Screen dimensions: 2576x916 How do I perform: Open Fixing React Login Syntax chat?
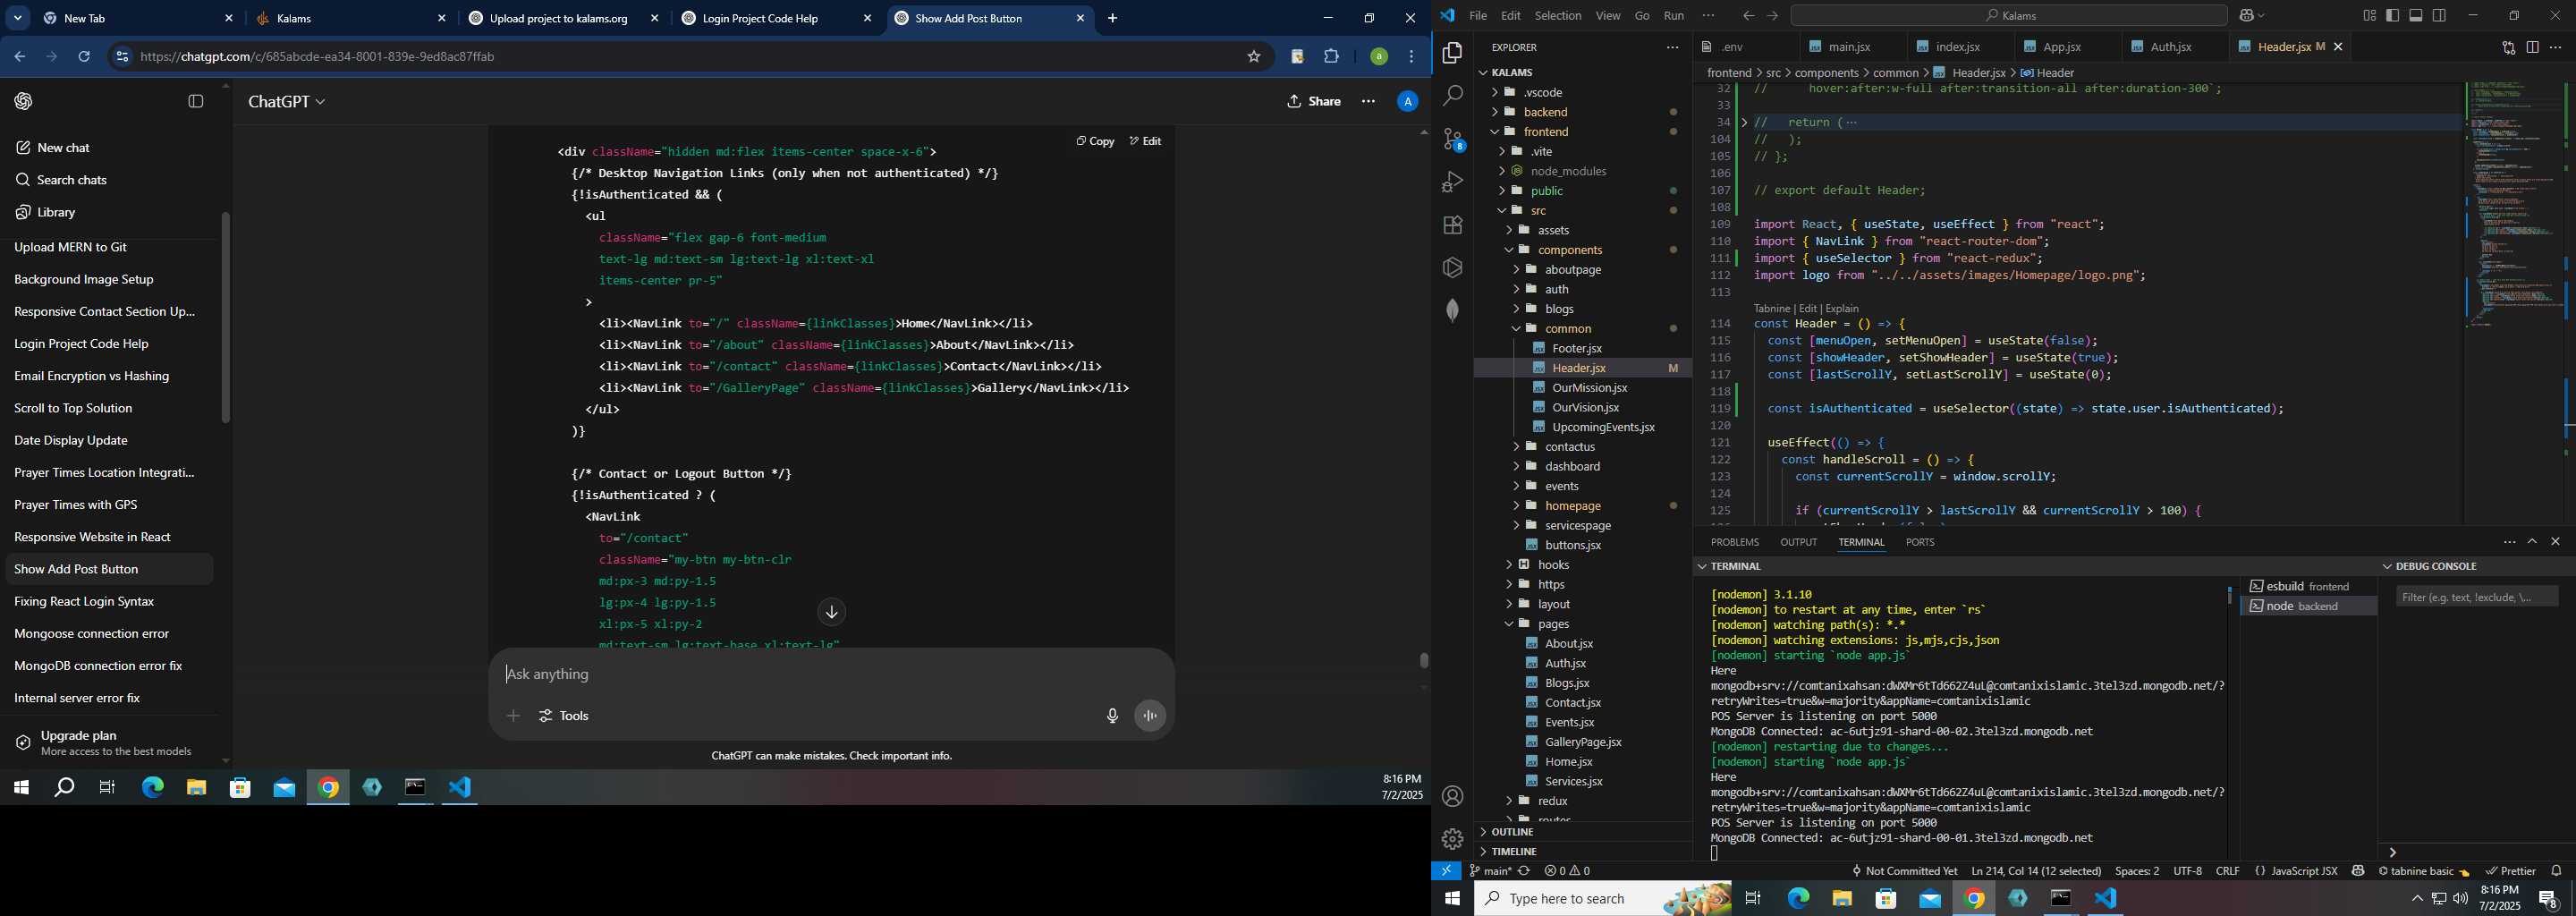110,601
